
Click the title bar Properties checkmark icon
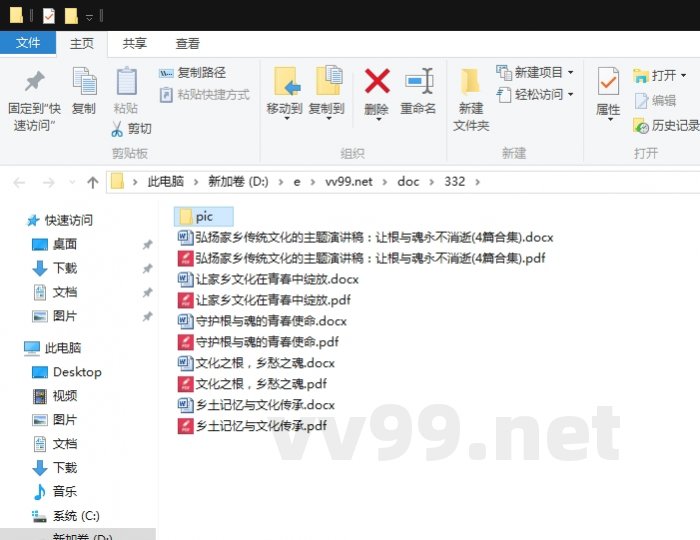(x=49, y=16)
